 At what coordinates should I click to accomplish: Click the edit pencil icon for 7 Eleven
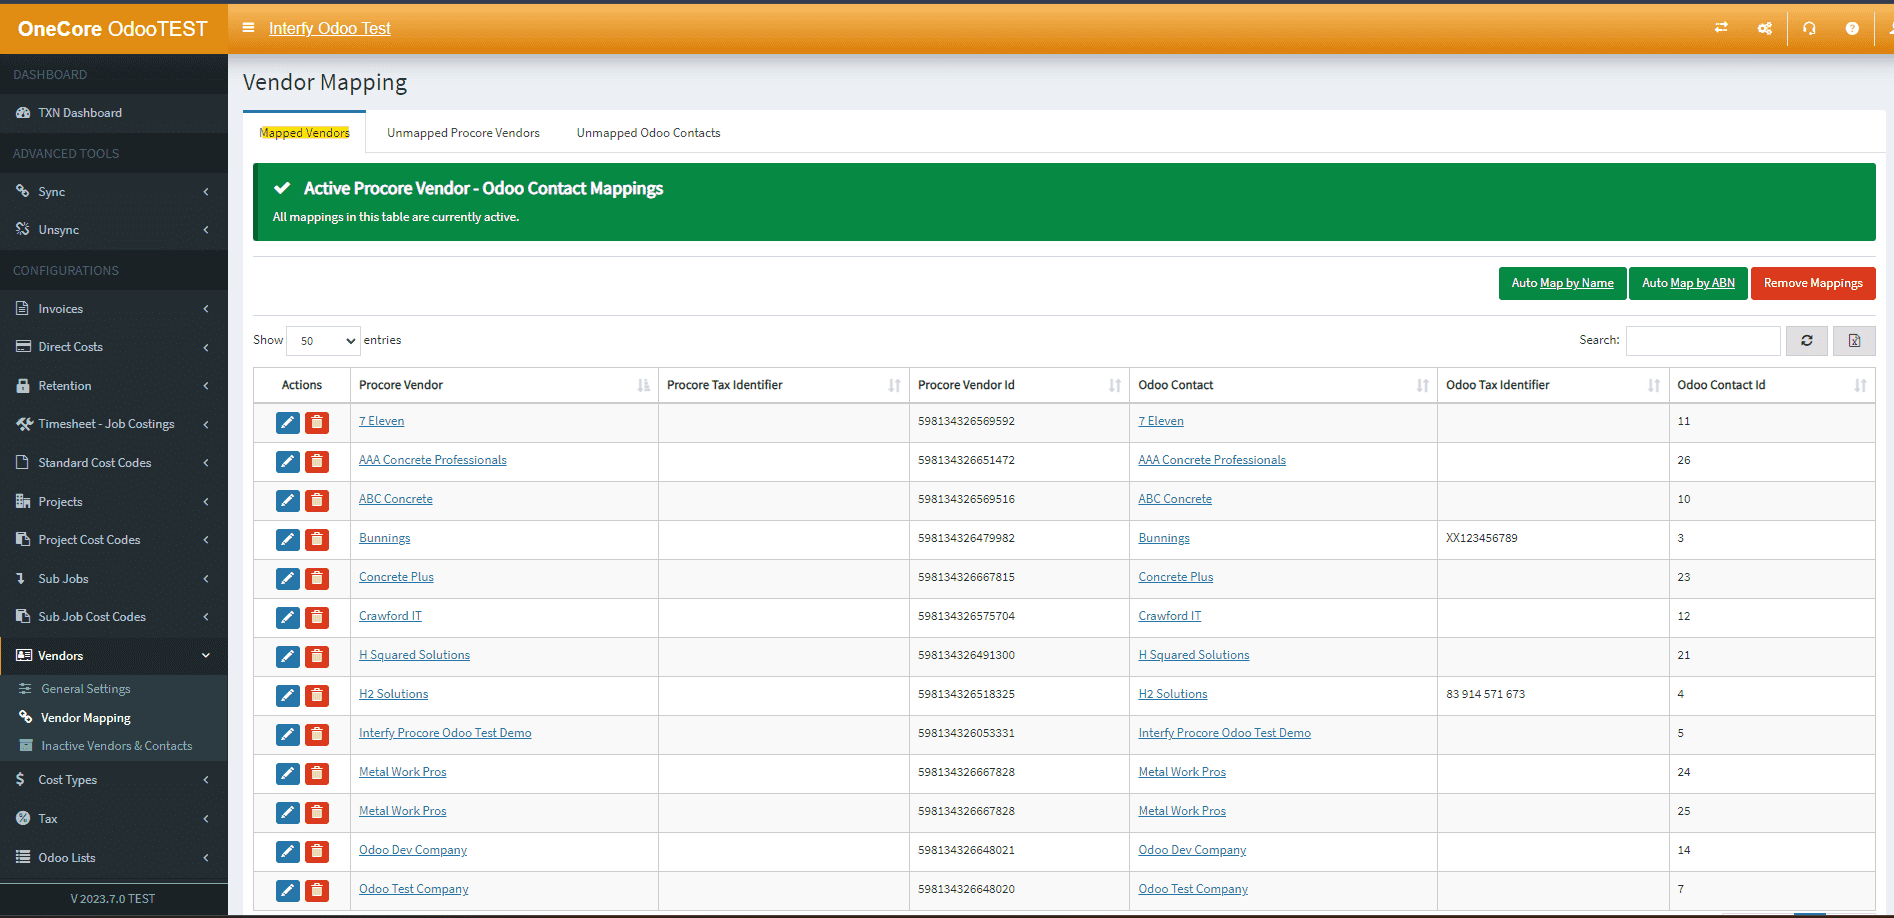coord(287,423)
